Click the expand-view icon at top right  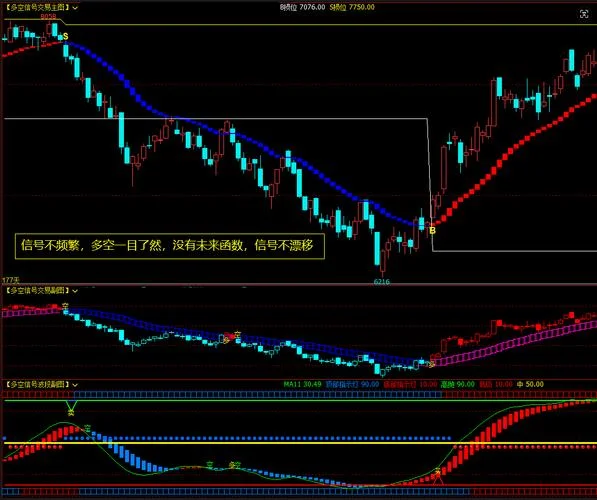[584, 14]
